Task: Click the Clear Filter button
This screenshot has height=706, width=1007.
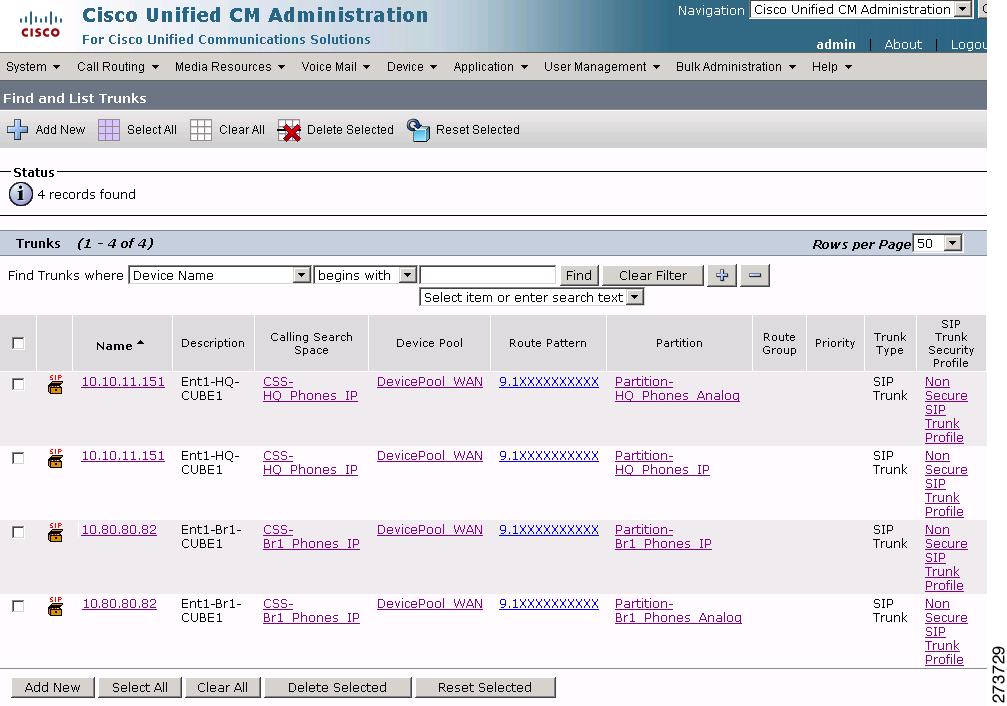Action: [x=653, y=276]
